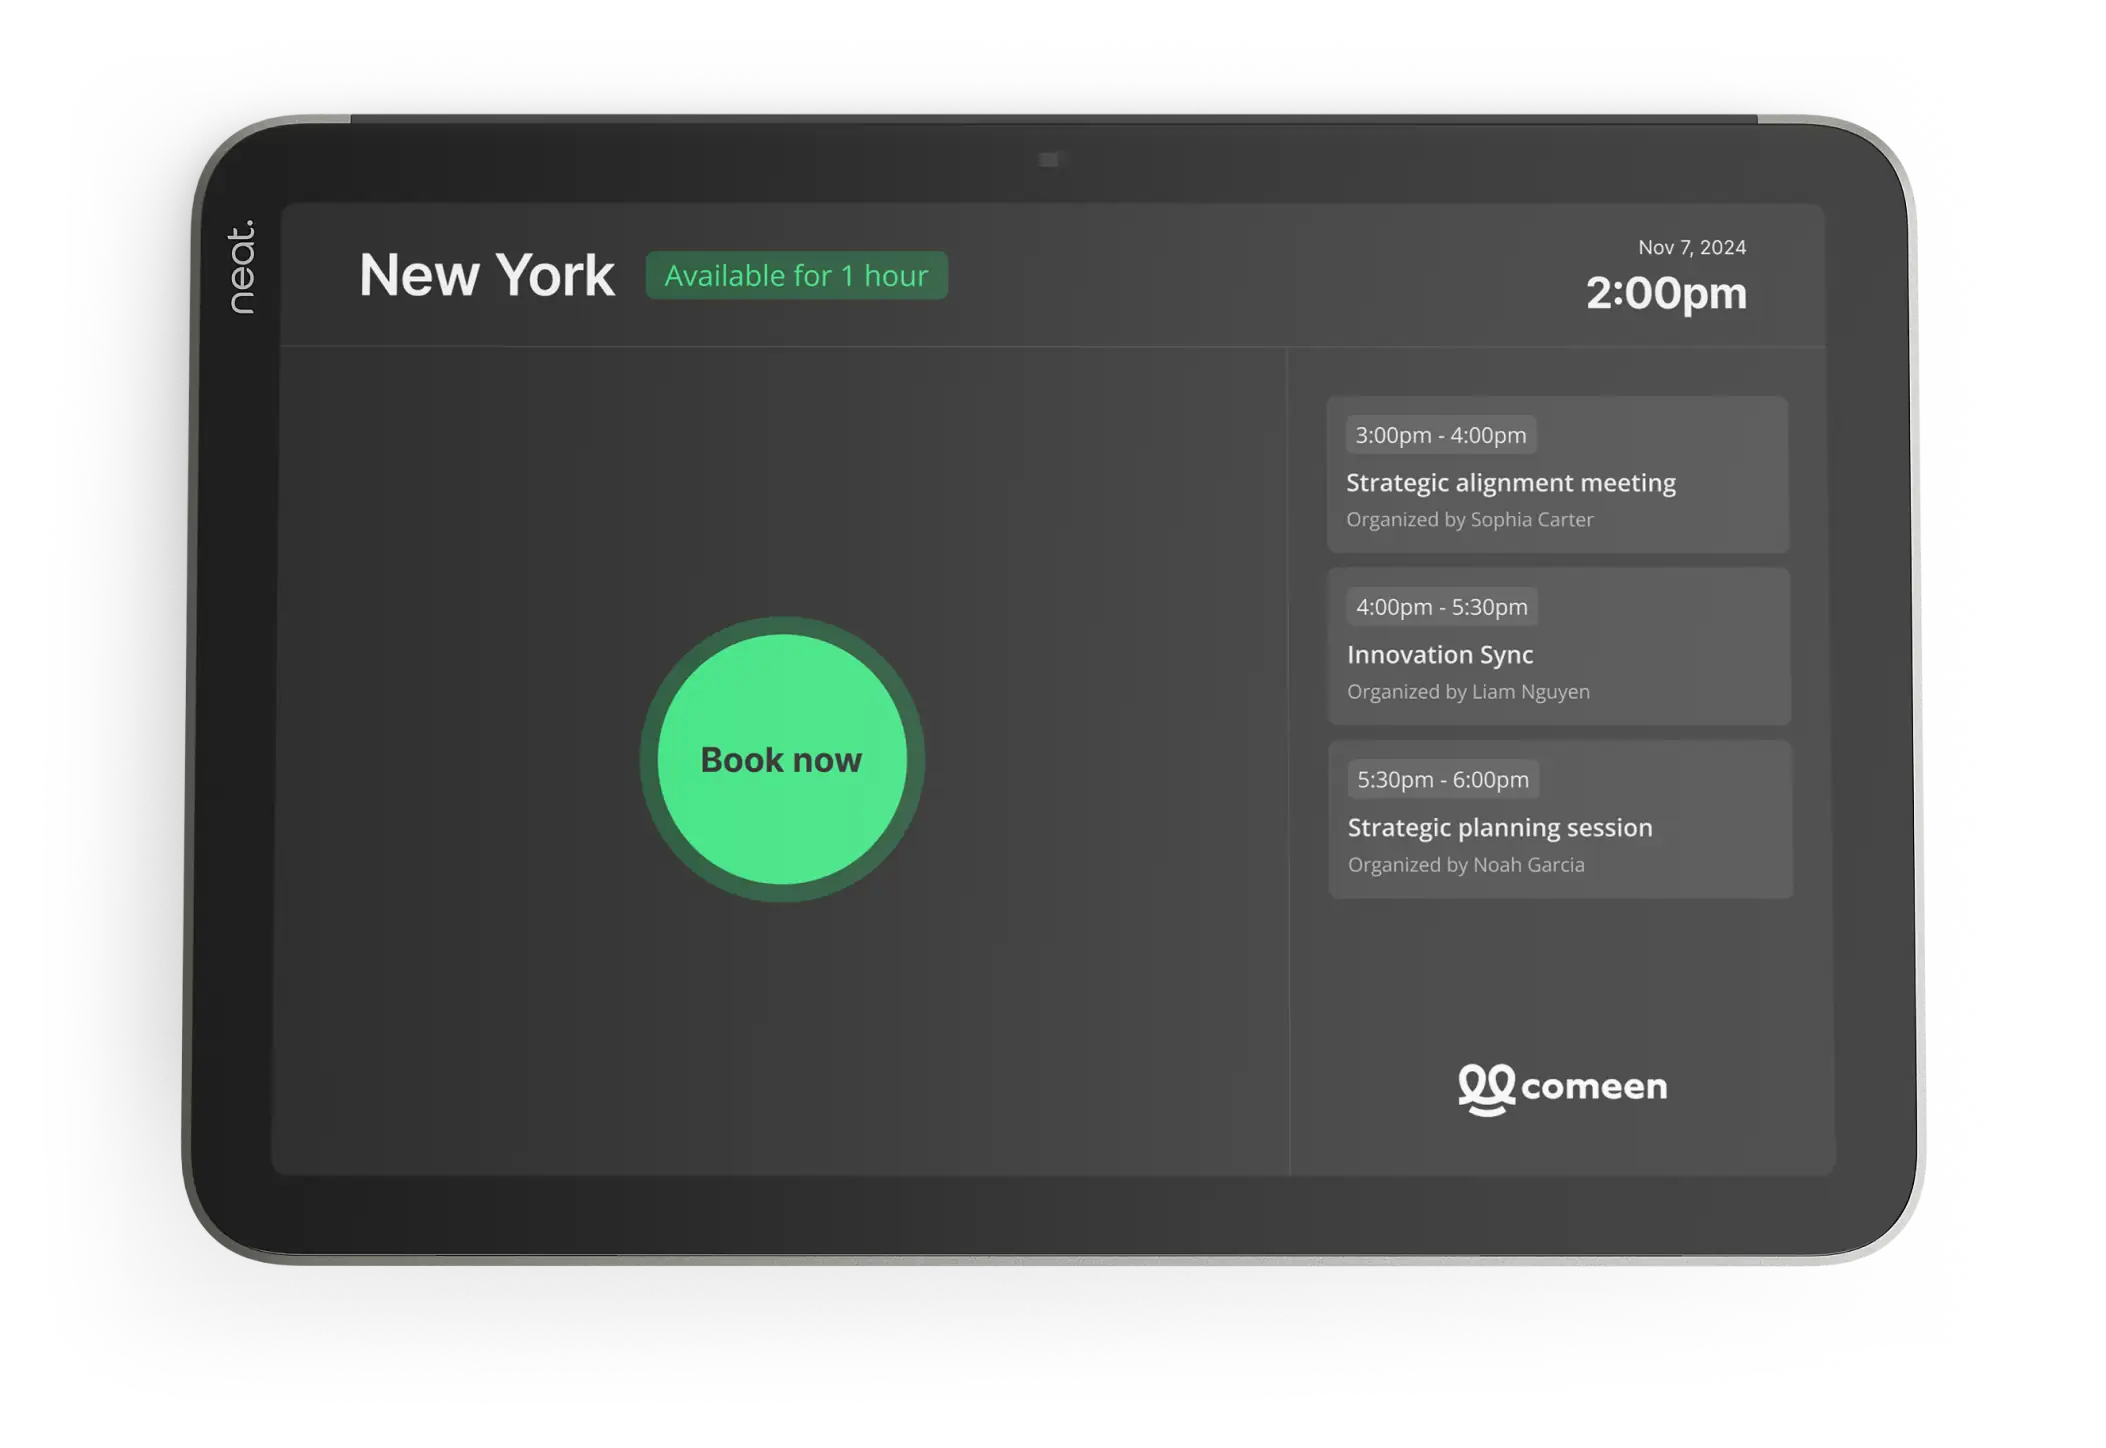Click Organized by Liam Nguyen text
This screenshot has width=2106, height=1448.
pos(1467,692)
